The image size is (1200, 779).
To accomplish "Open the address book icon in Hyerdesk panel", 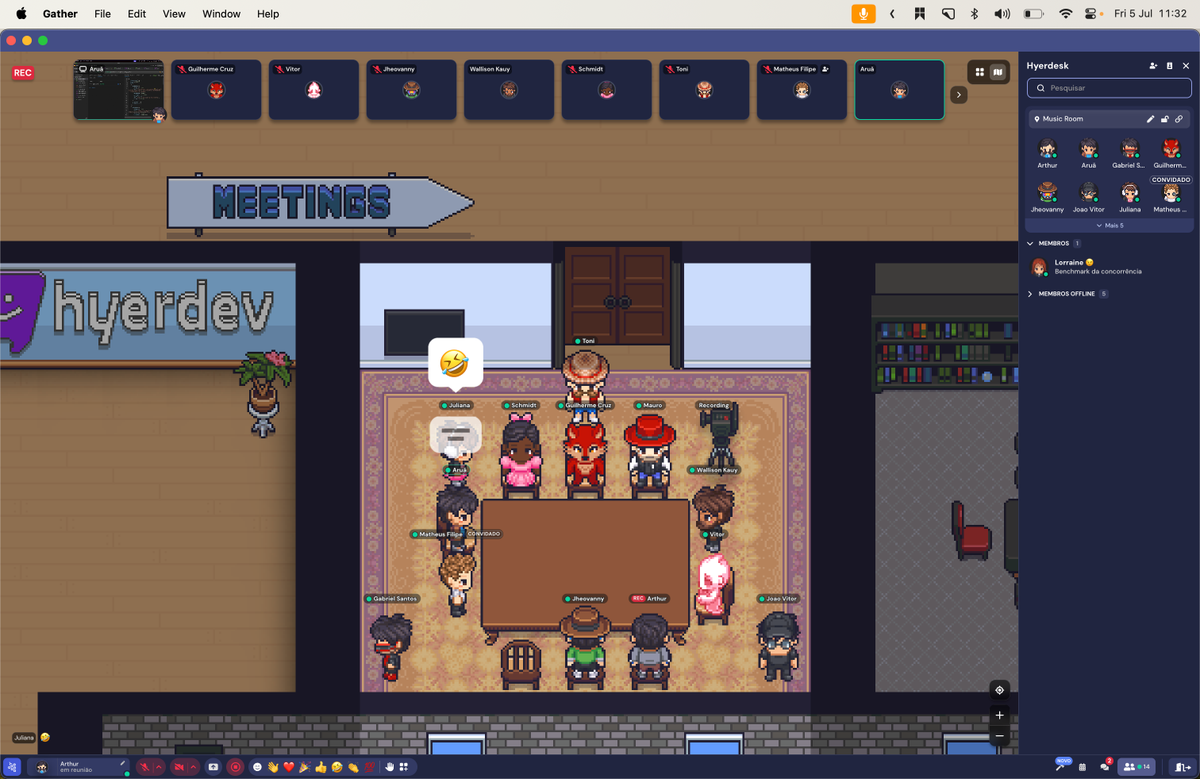I will click(1169, 66).
